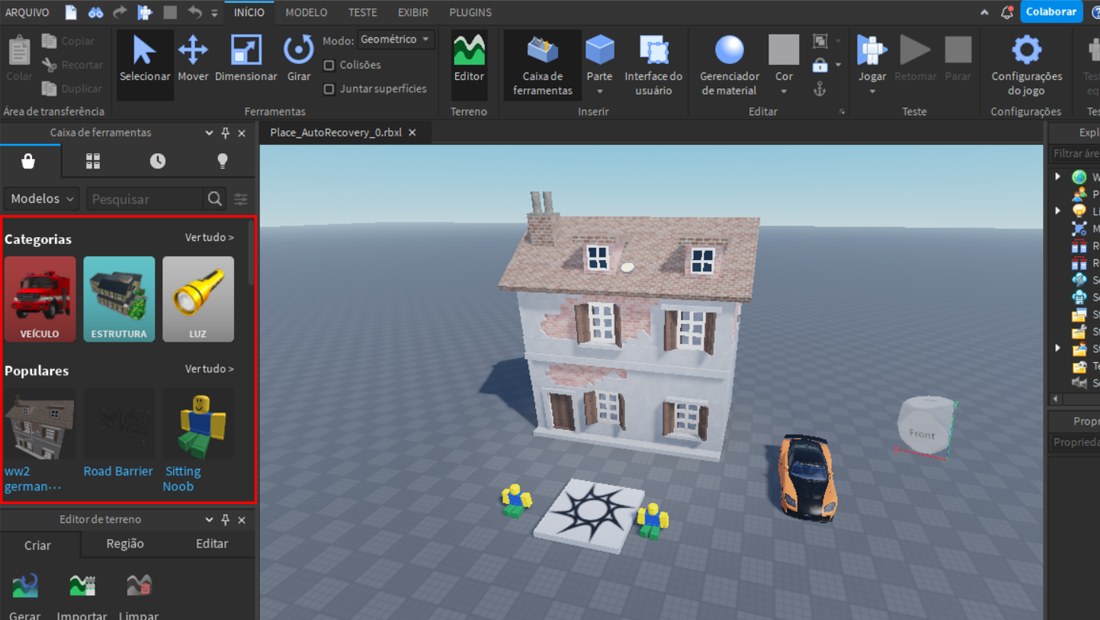Open Sitting Noob model link
This screenshot has width=1100, height=620.
click(x=182, y=479)
